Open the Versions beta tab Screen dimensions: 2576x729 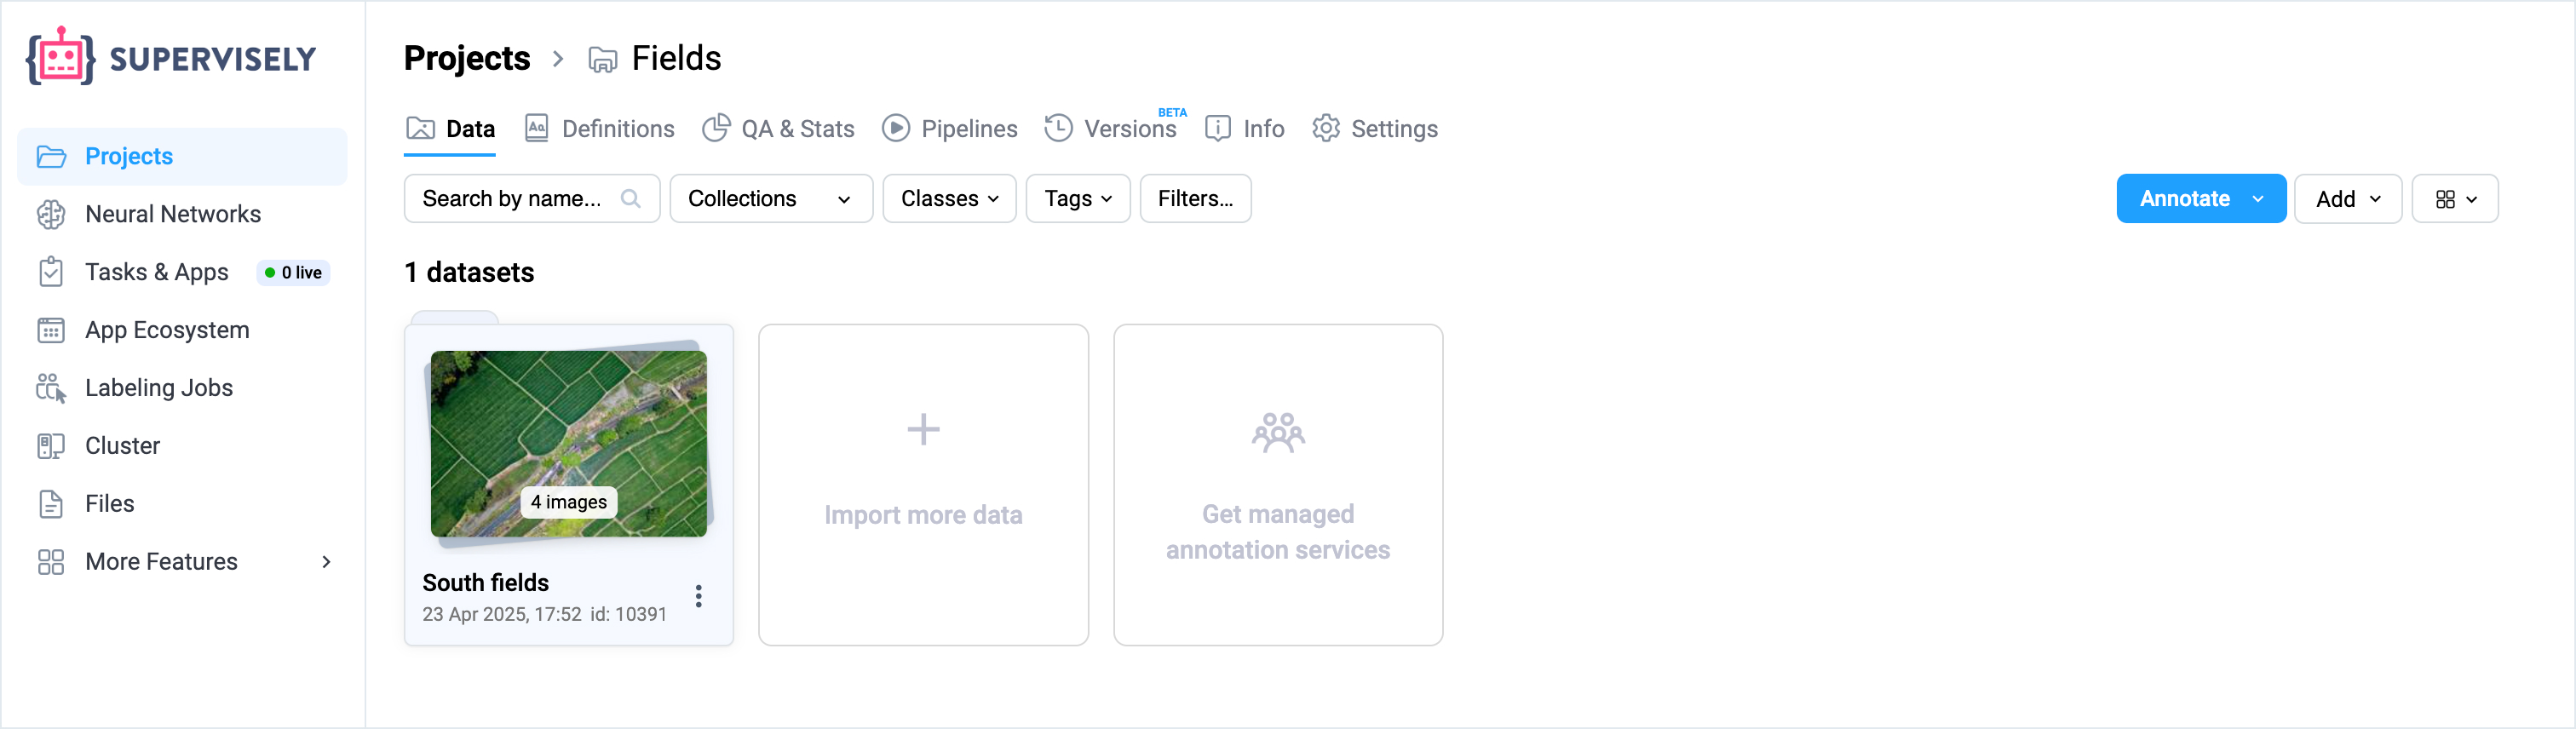click(x=1112, y=129)
